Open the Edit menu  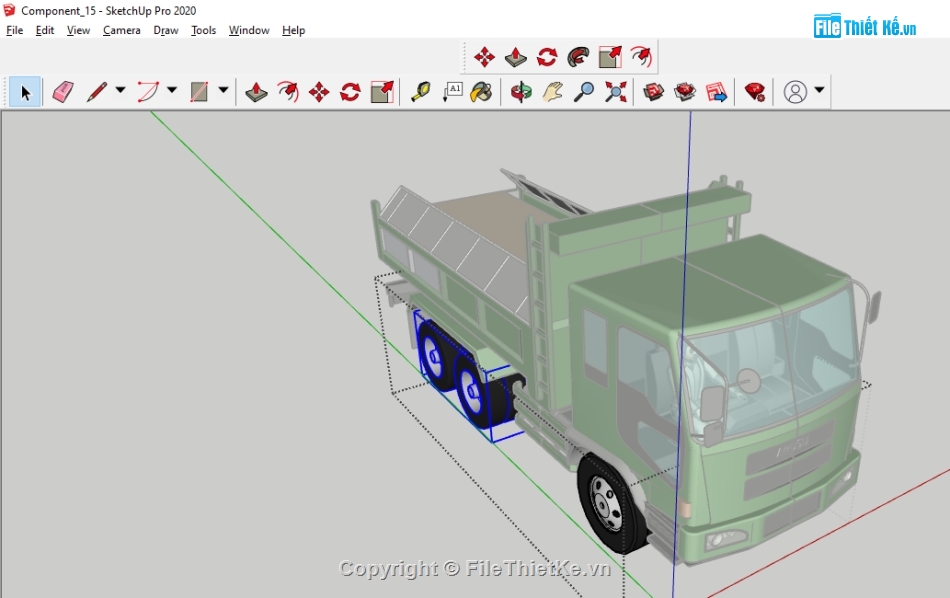(45, 30)
